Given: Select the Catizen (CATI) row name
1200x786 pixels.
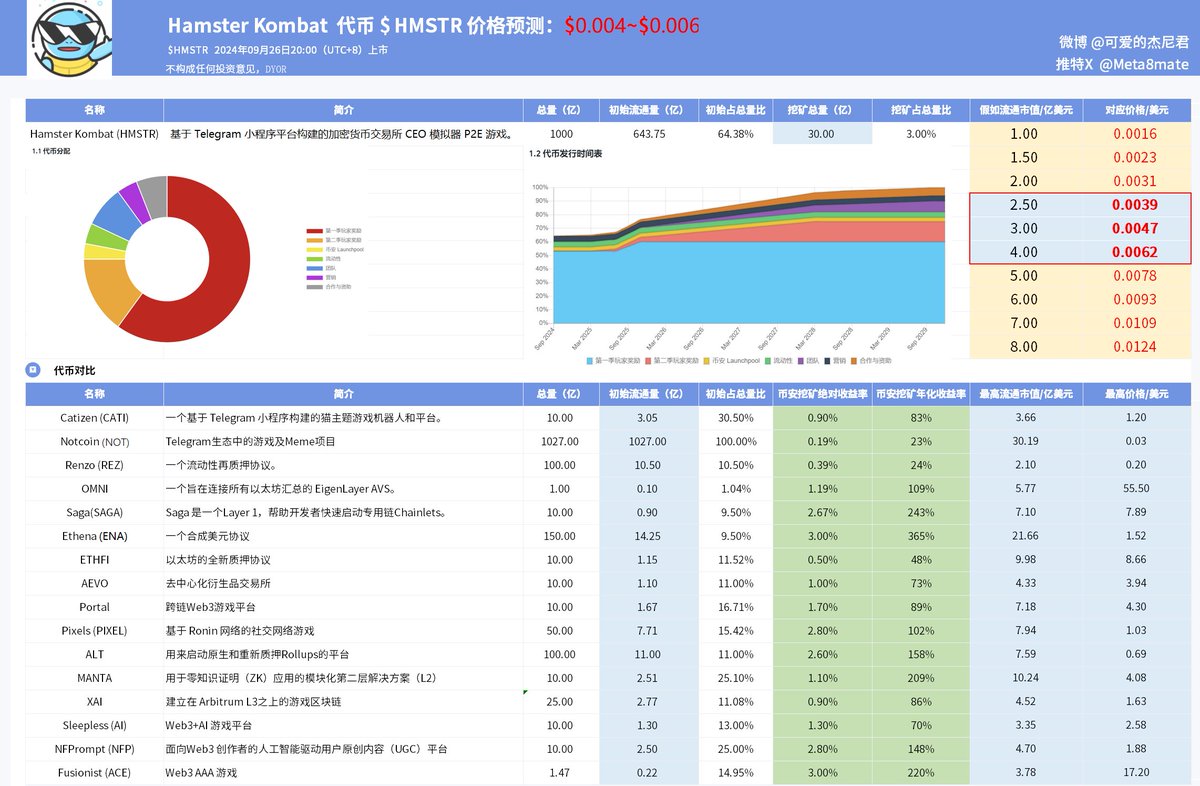Looking at the screenshot, I should (94, 418).
